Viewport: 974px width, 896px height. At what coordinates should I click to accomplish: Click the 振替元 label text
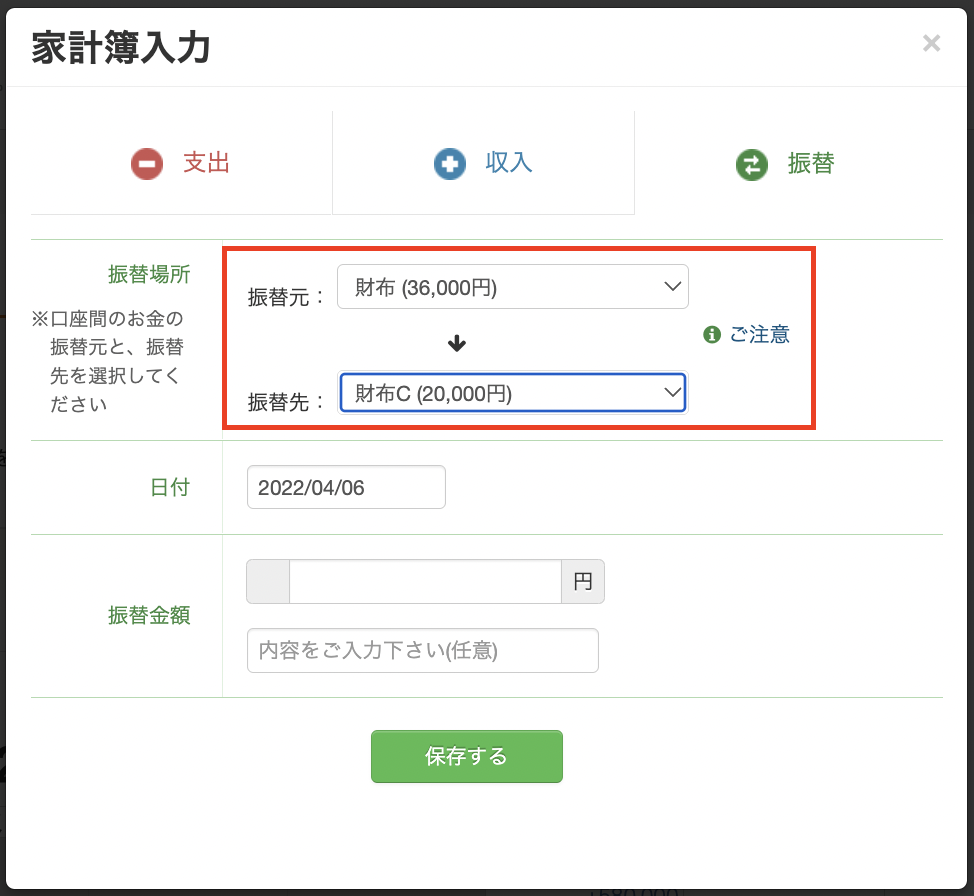pyautogui.click(x=285, y=297)
